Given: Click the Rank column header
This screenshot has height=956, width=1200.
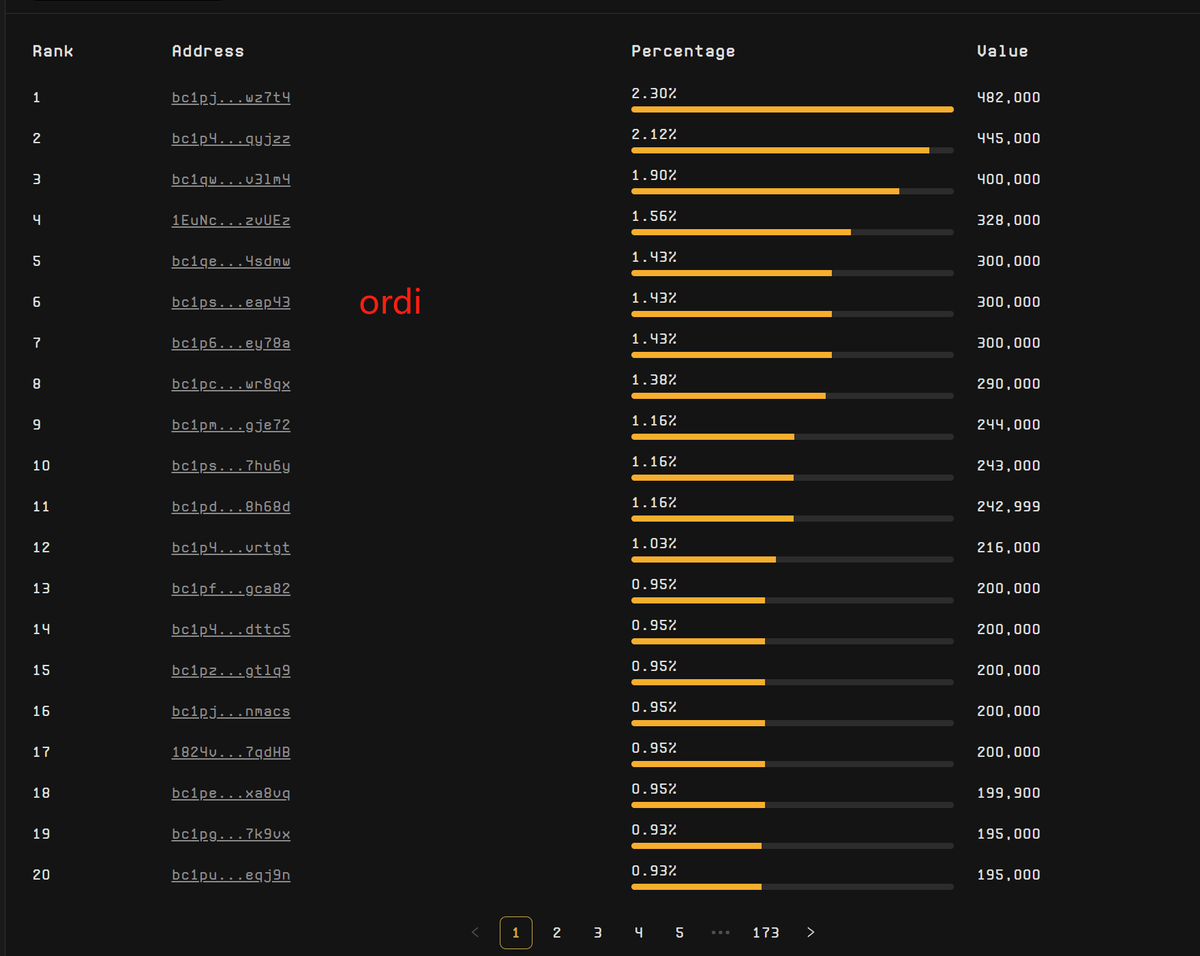Looking at the screenshot, I should click(53, 51).
